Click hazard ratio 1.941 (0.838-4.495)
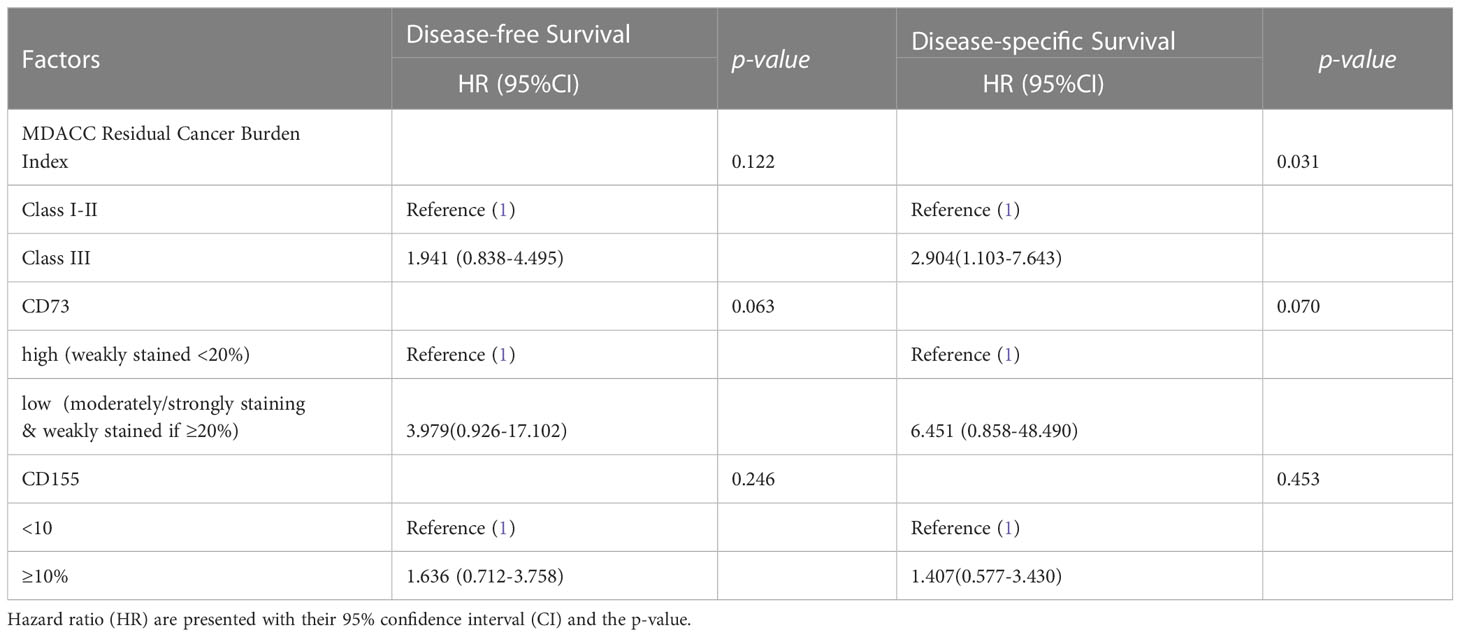 pyautogui.click(x=483, y=259)
